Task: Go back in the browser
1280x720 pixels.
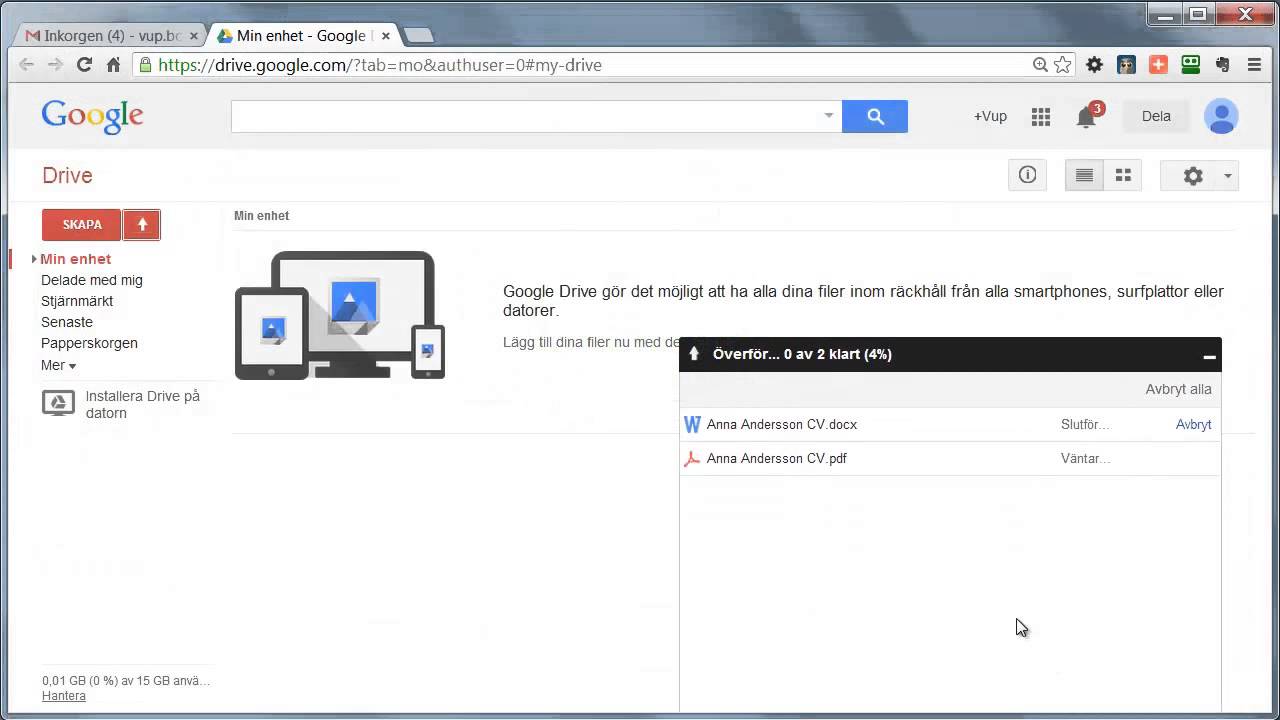Action: click(27, 65)
